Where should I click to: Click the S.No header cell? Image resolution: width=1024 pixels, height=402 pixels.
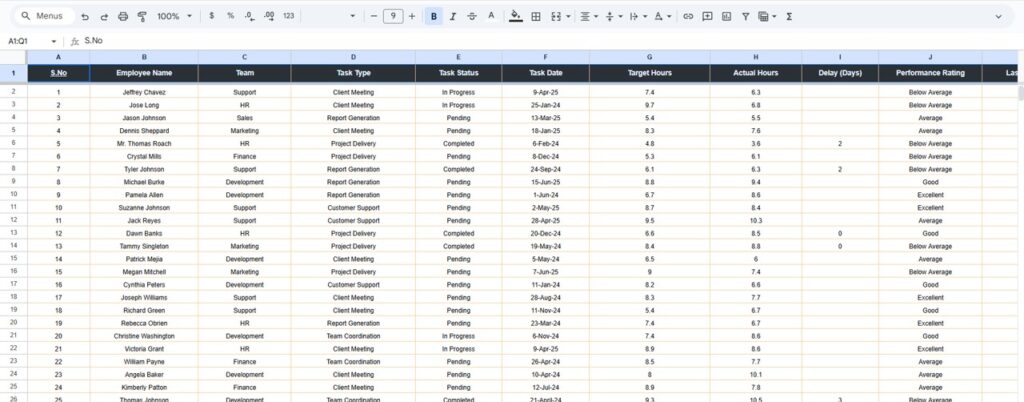click(59, 73)
